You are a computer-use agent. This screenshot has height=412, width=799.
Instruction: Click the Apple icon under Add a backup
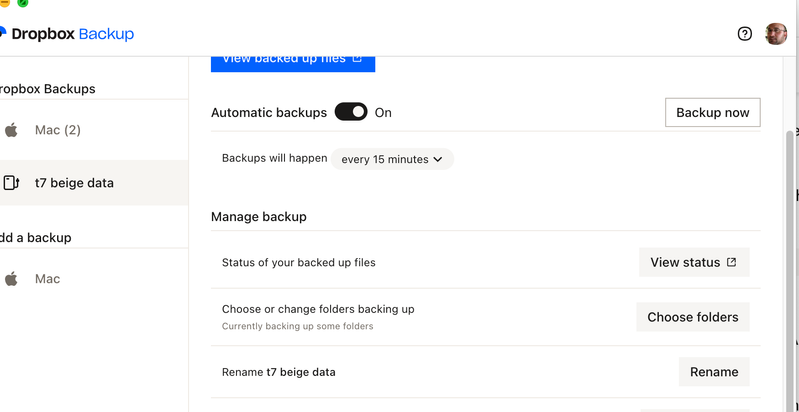click(x=12, y=279)
